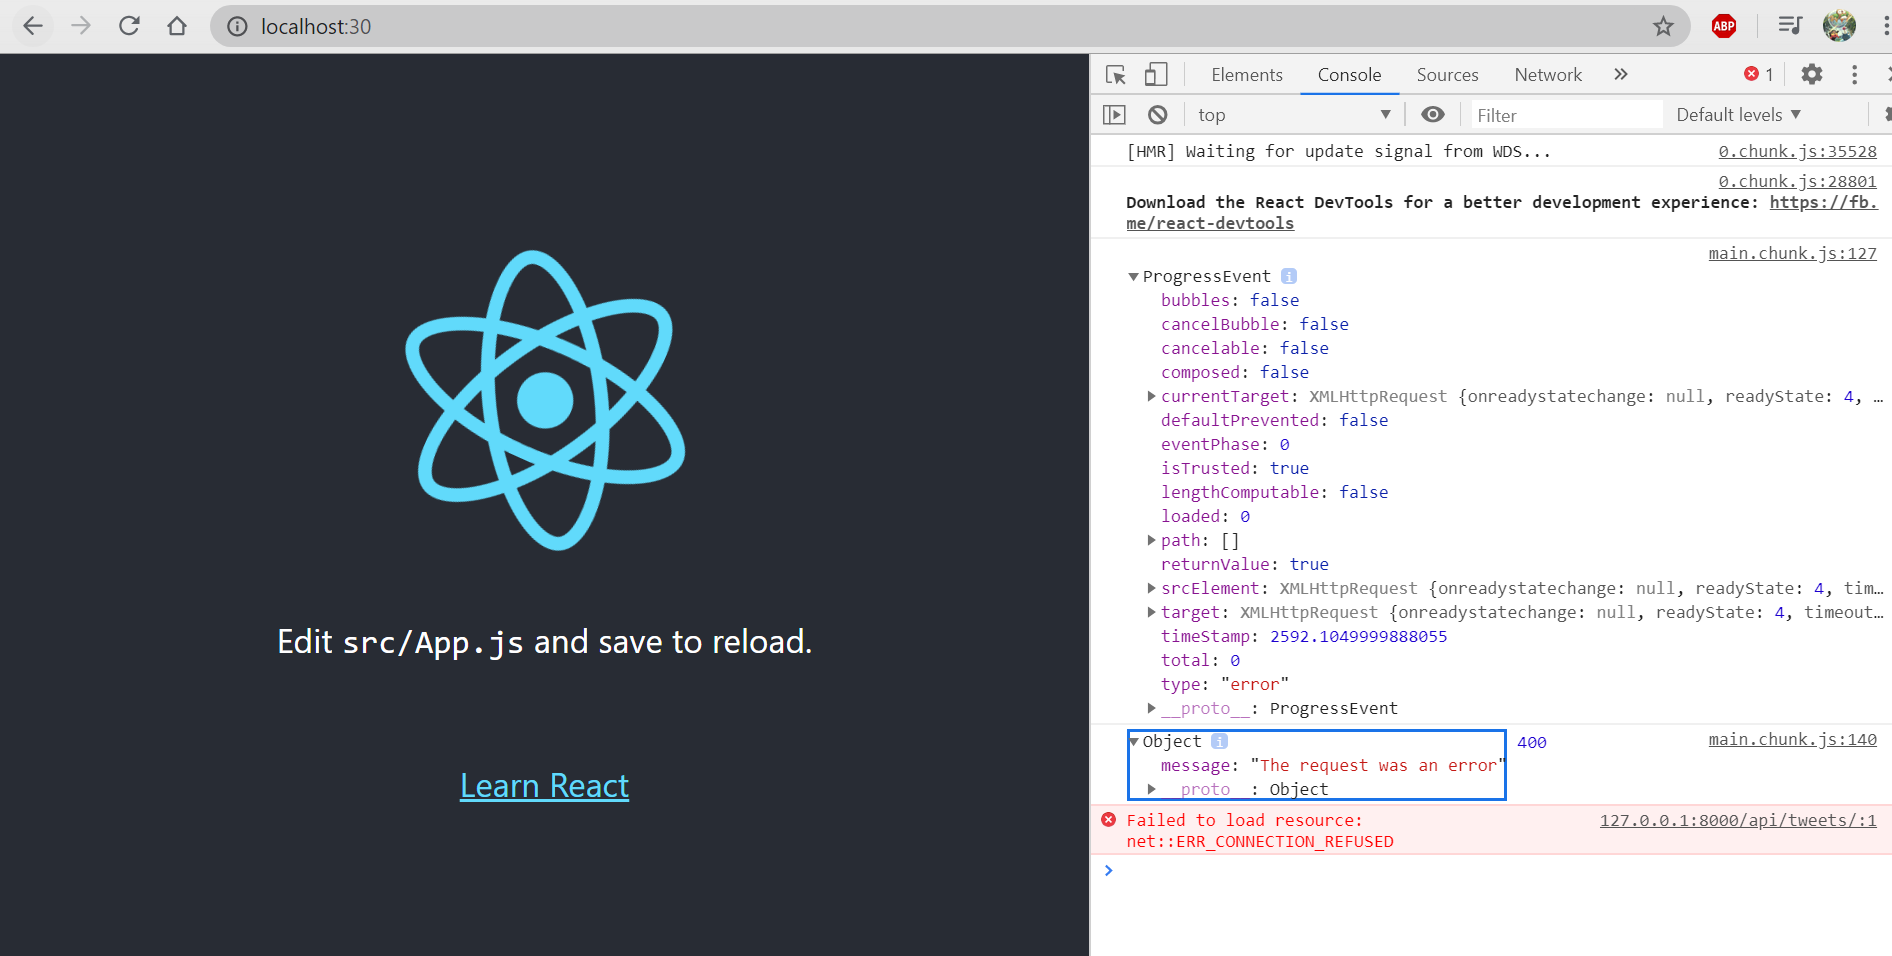This screenshot has height=956, width=1892.
Task: Open the Sources tab
Action: click(x=1447, y=75)
